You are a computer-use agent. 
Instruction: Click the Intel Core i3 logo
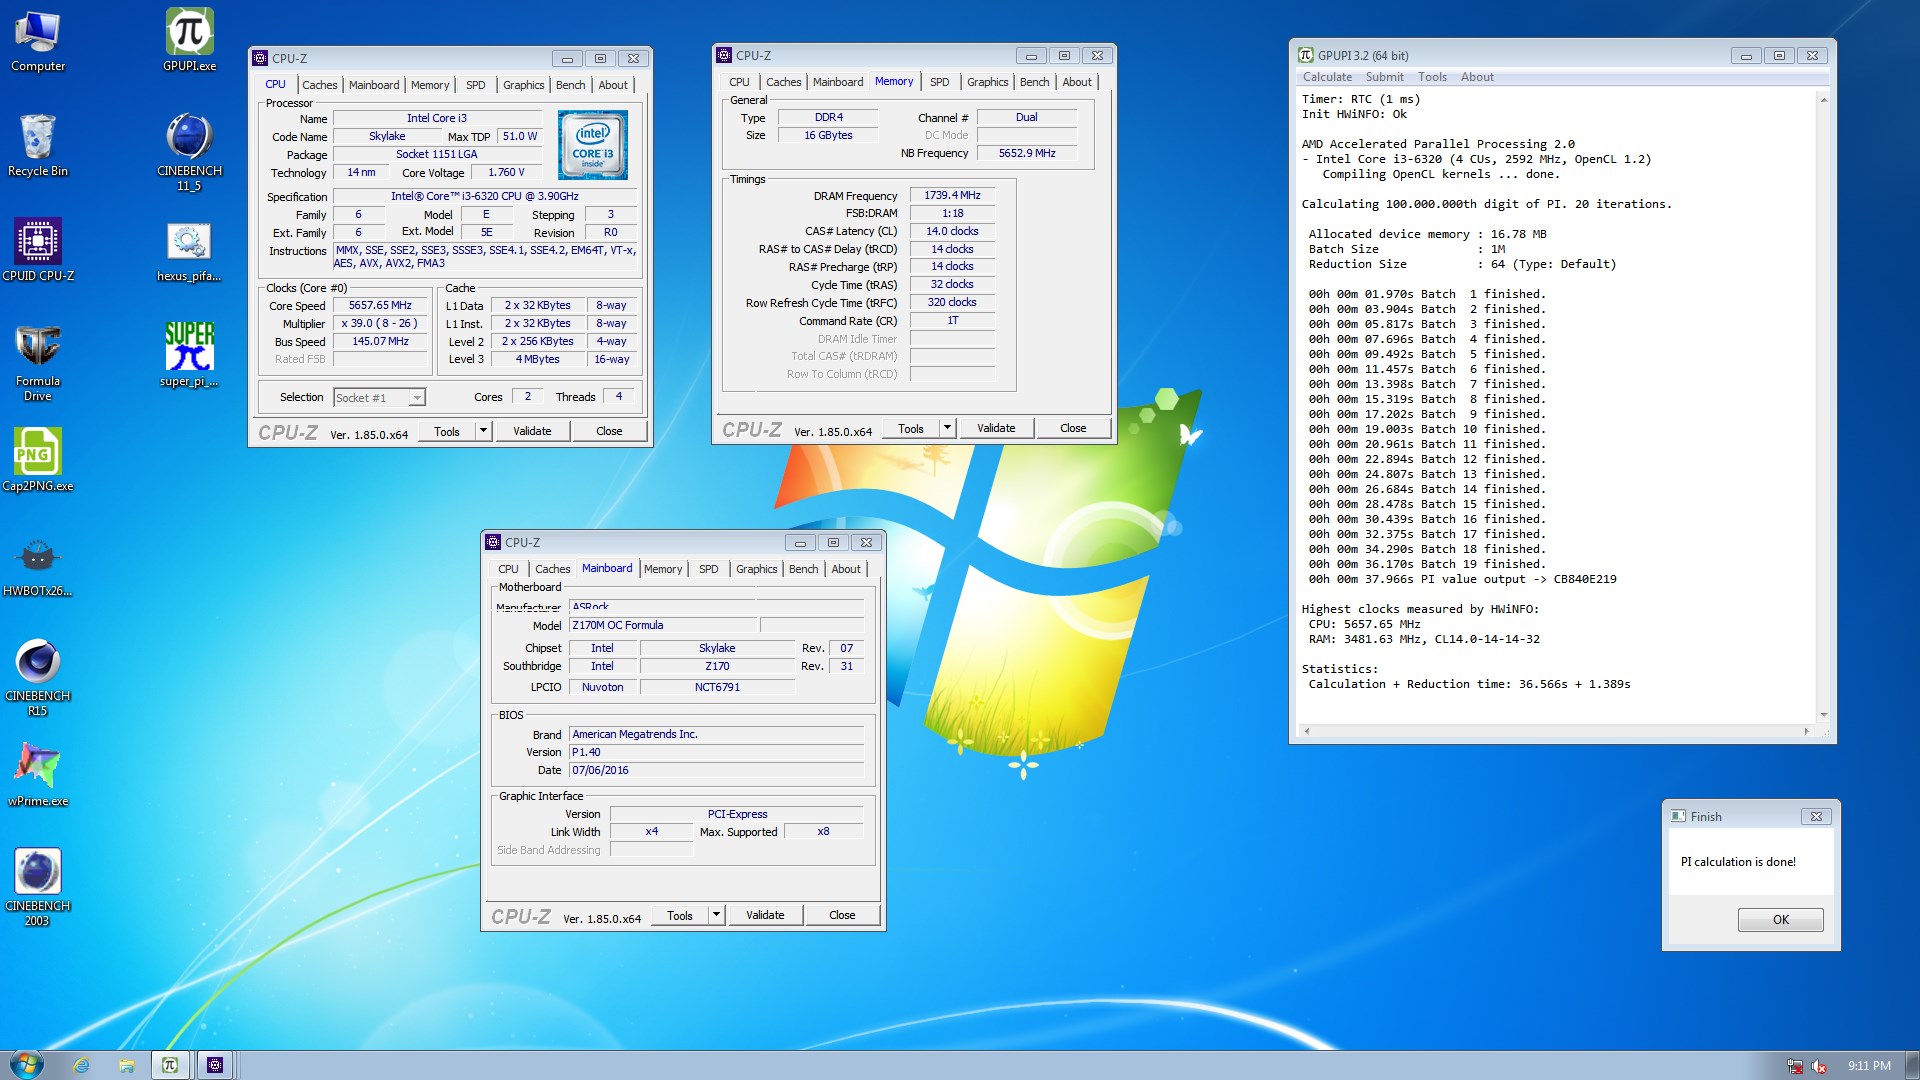[593, 145]
